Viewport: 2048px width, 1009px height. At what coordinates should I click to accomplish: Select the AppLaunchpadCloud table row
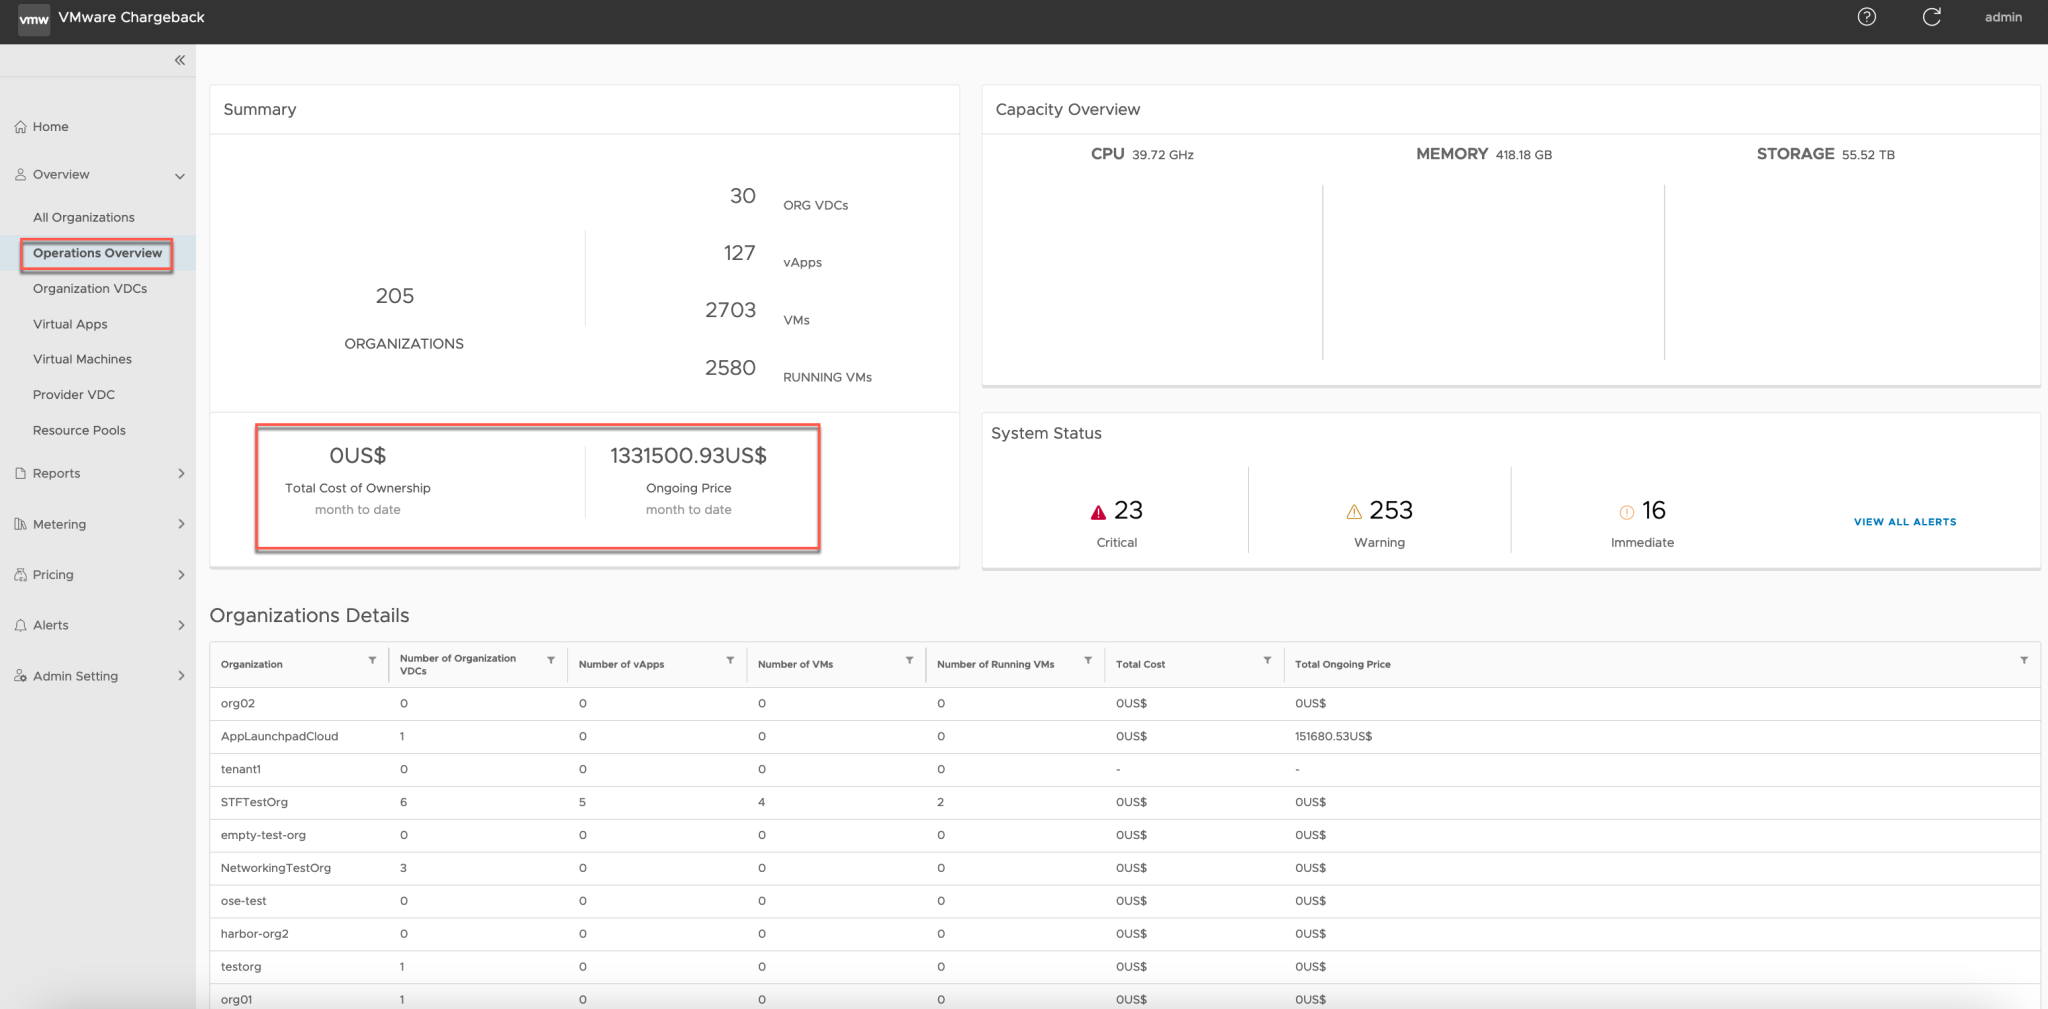(x=279, y=736)
